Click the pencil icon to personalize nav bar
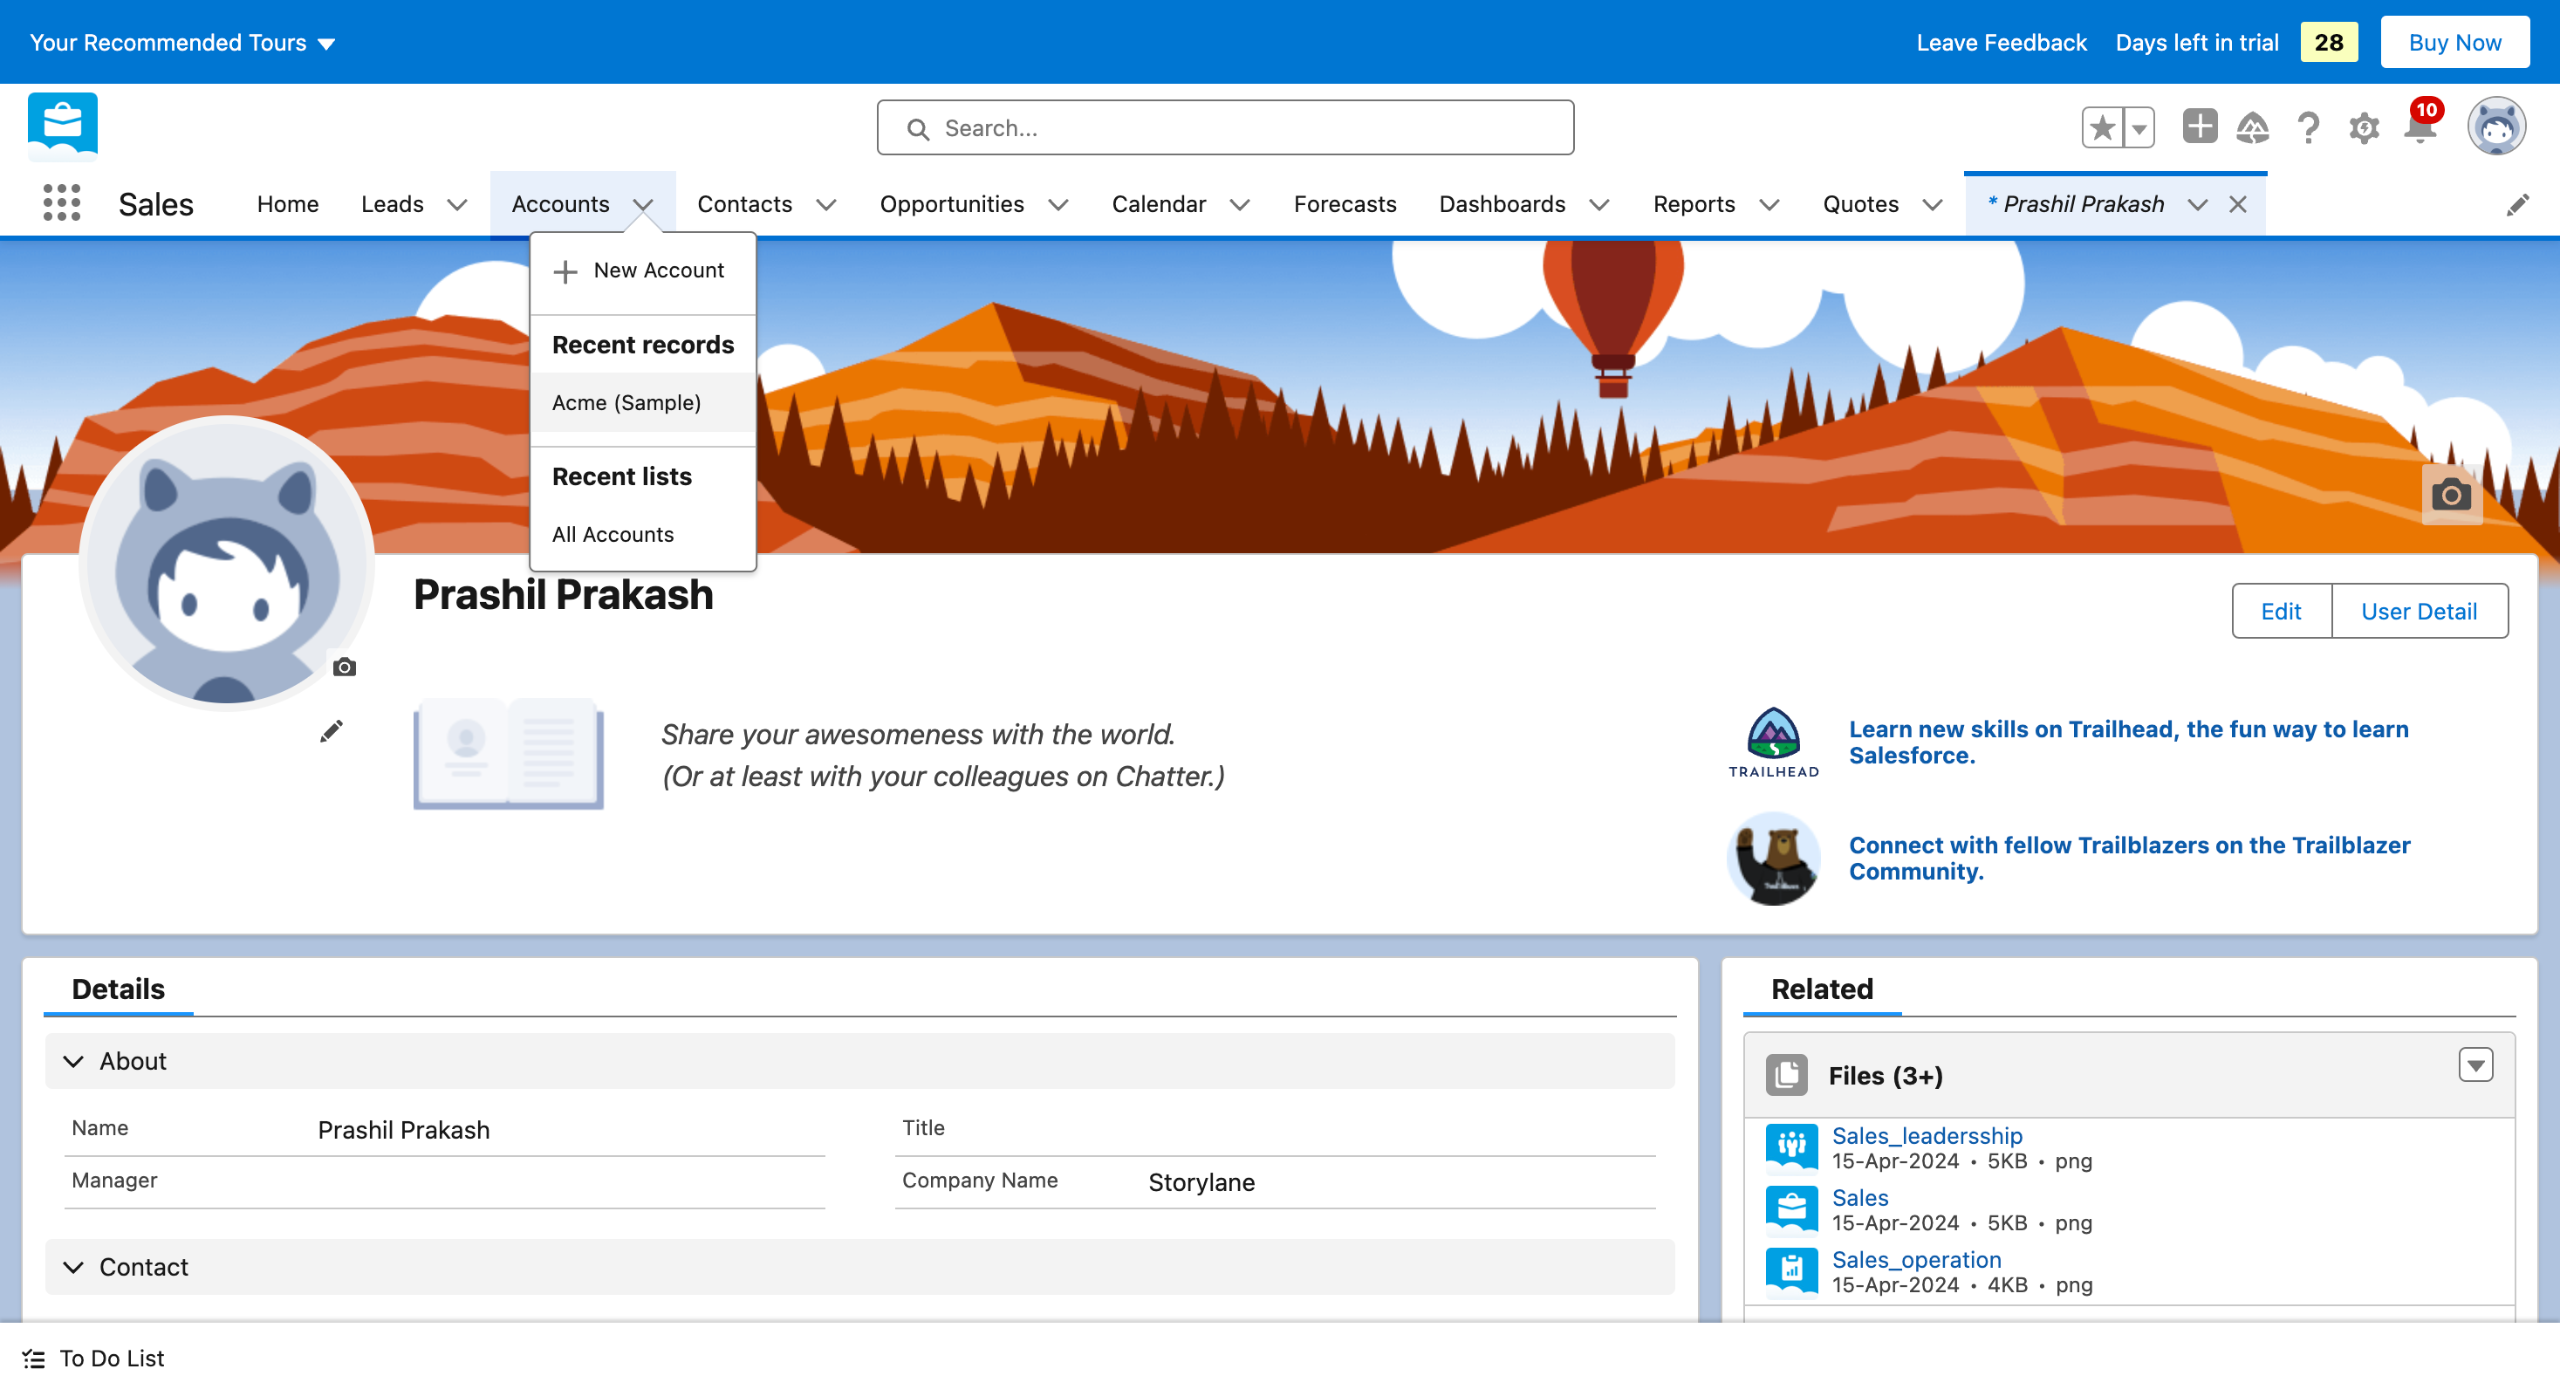This screenshot has width=2560, height=1392. pos(2518,204)
